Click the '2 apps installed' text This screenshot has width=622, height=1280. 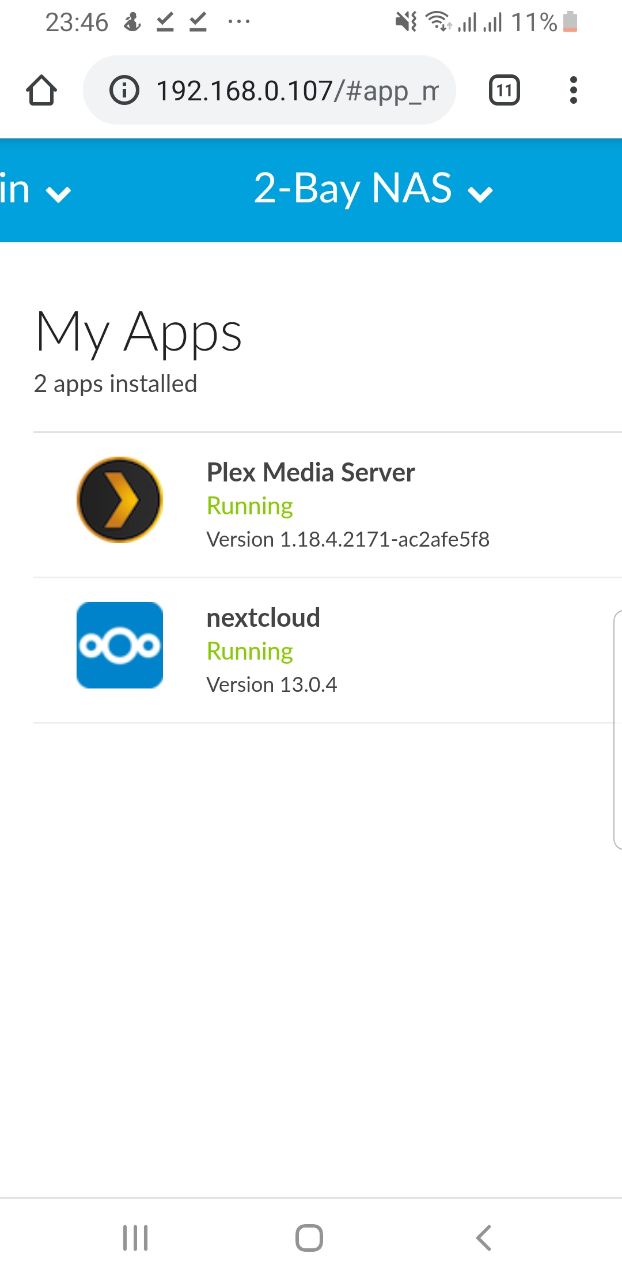[x=116, y=384]
